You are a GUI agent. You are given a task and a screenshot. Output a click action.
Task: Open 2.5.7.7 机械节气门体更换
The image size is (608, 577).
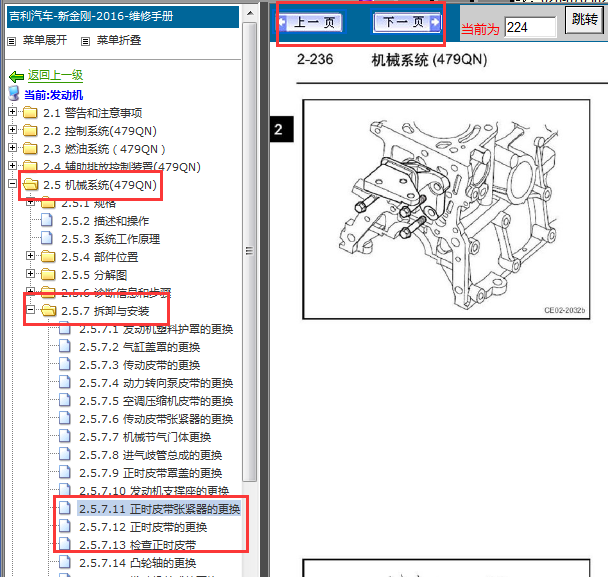click(x=145, y=437)
